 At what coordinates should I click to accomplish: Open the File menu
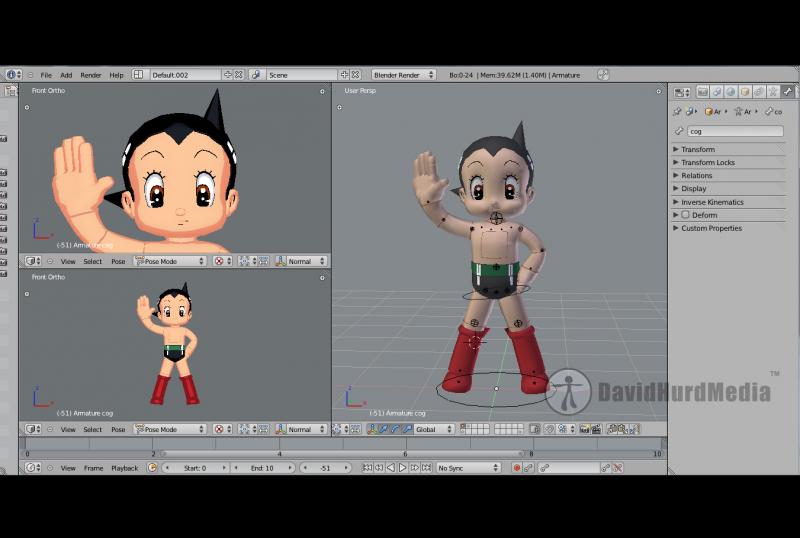coord(46,75)
